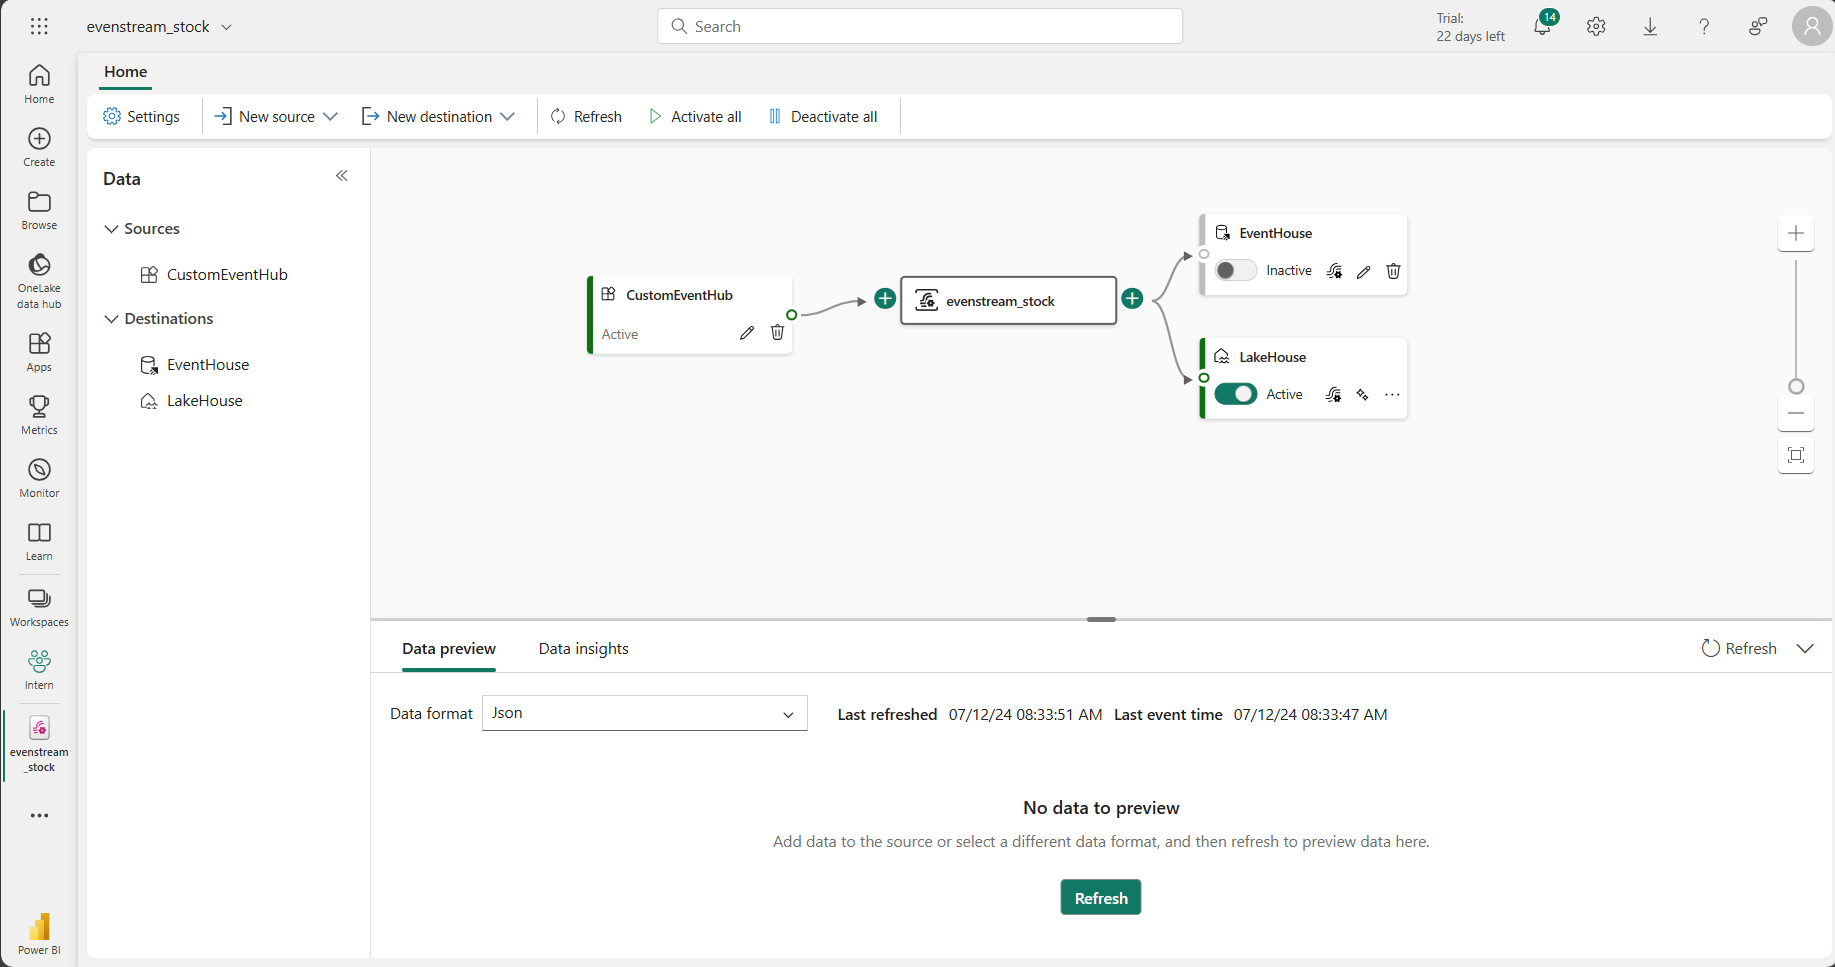Viewport: 1835px width, 967px height.
Task: Fit canvas to view icon
Action: coord(1796,456)
